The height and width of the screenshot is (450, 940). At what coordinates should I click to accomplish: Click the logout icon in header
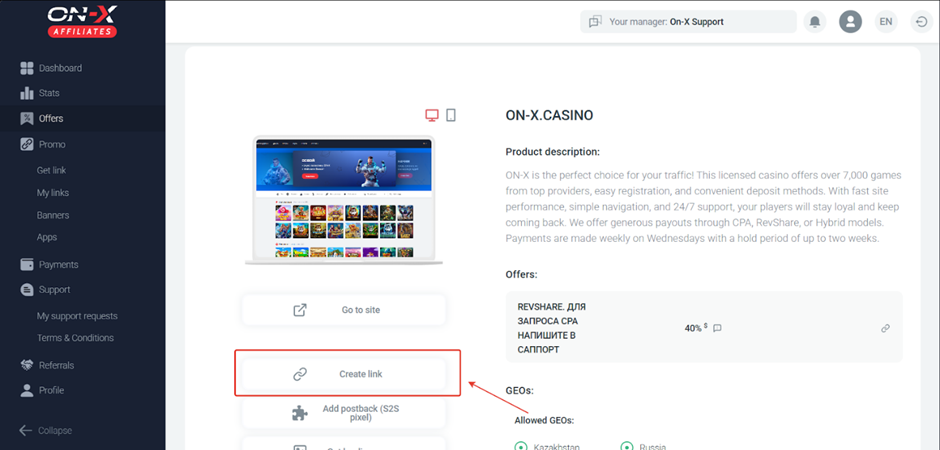coord(921,22)
